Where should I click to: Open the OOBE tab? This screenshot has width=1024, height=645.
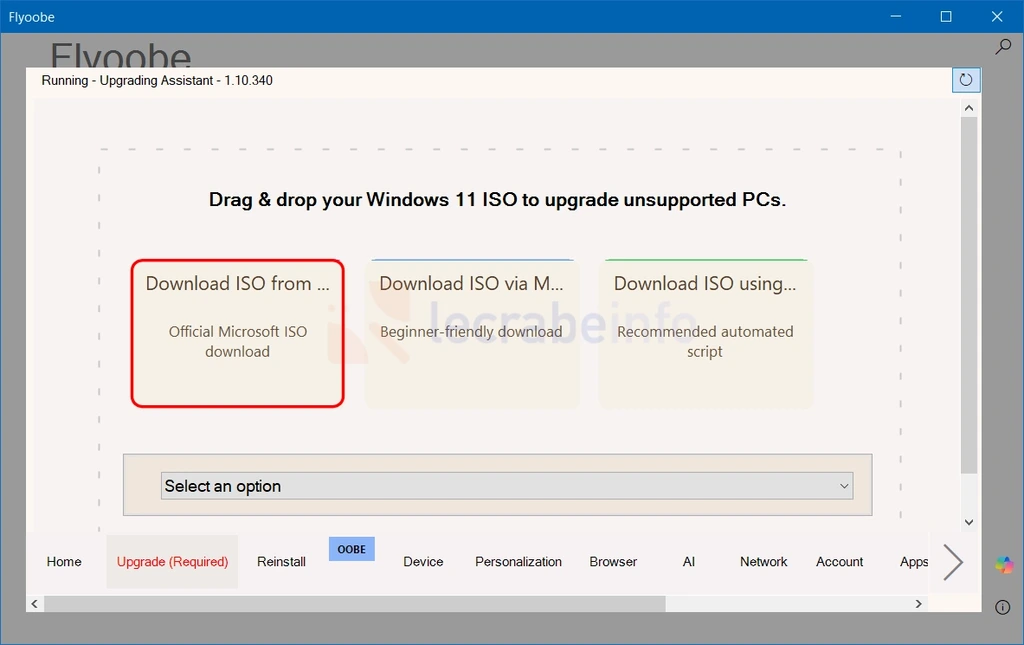351,549
